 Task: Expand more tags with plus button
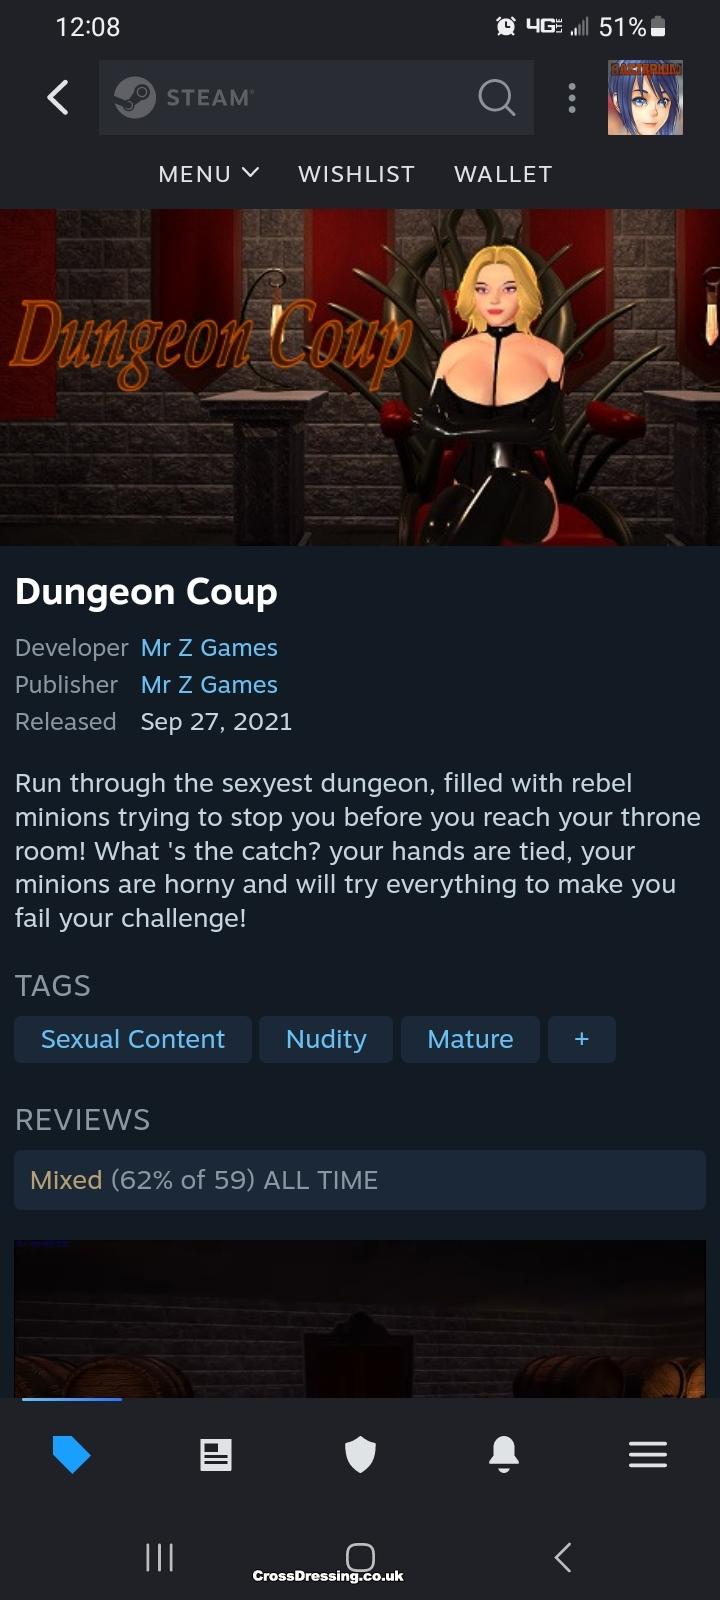pos(582,1039)
